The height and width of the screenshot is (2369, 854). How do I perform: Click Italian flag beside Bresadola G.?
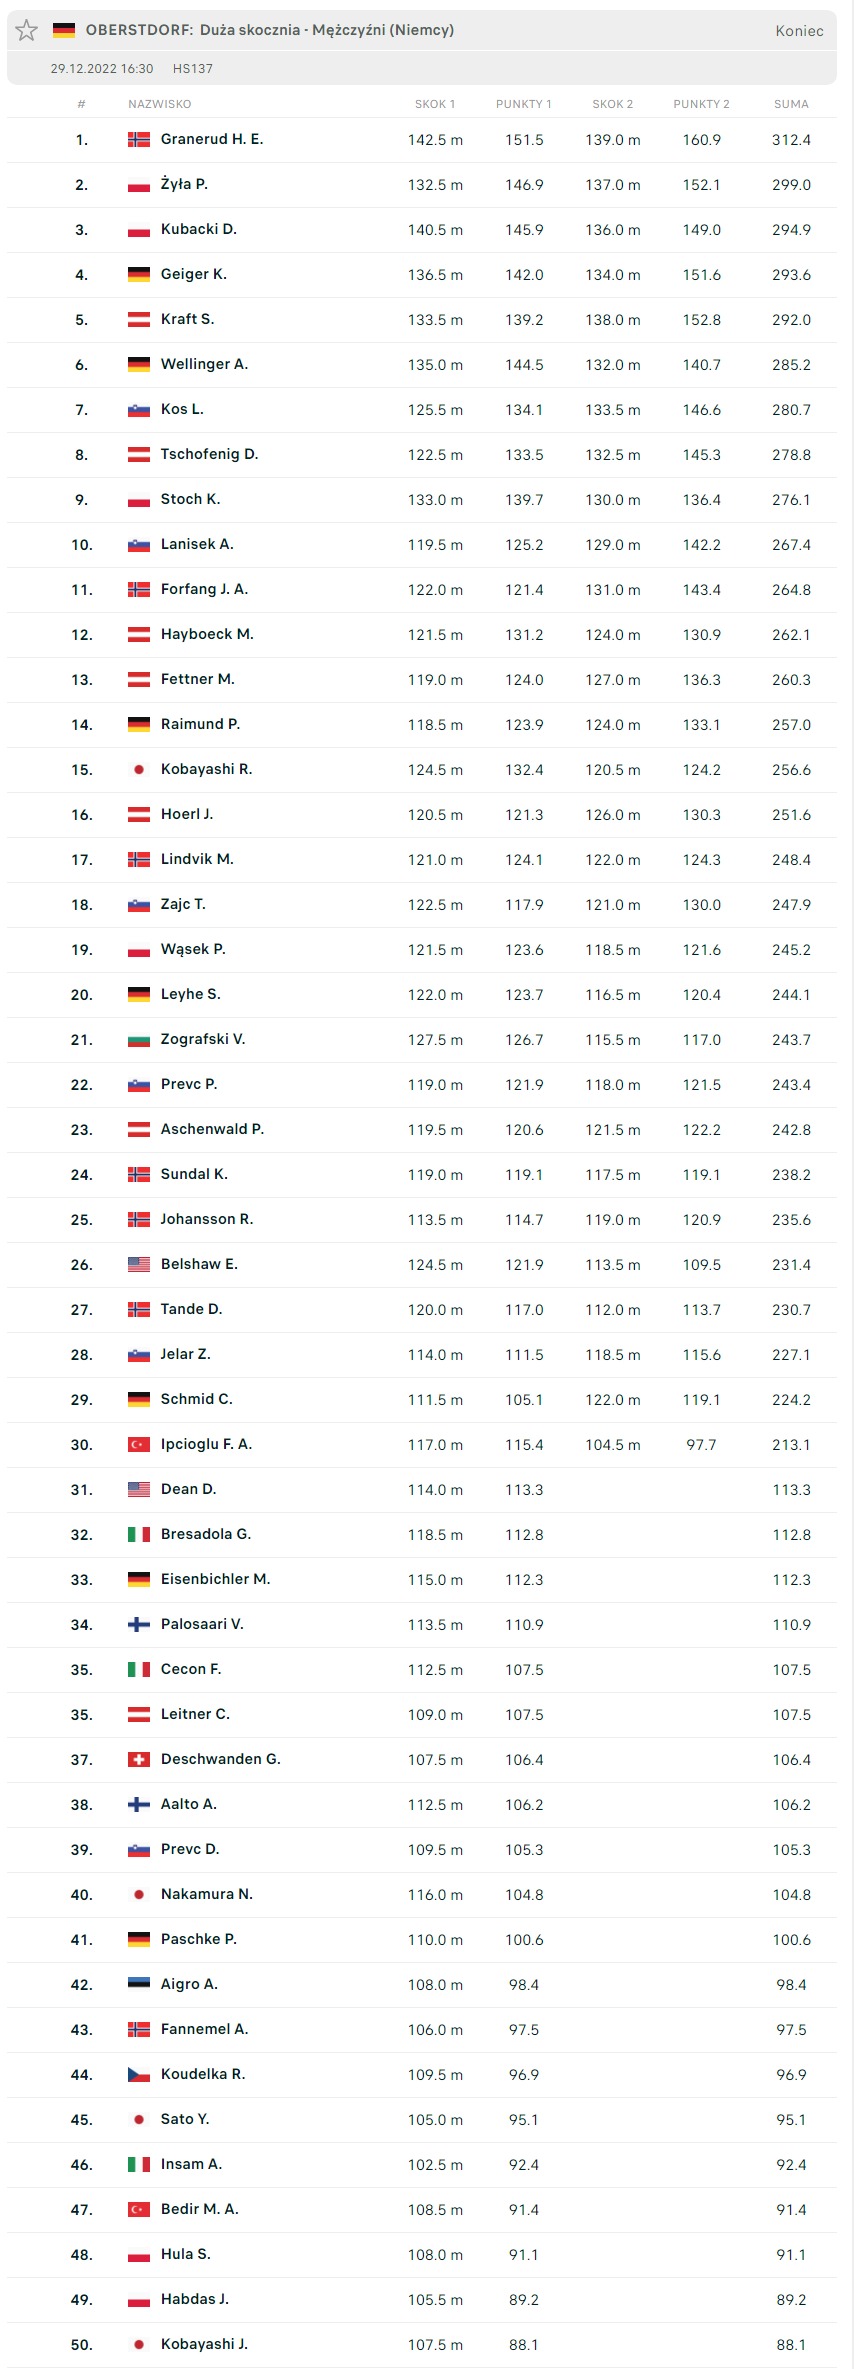(x=139, y=1534)
